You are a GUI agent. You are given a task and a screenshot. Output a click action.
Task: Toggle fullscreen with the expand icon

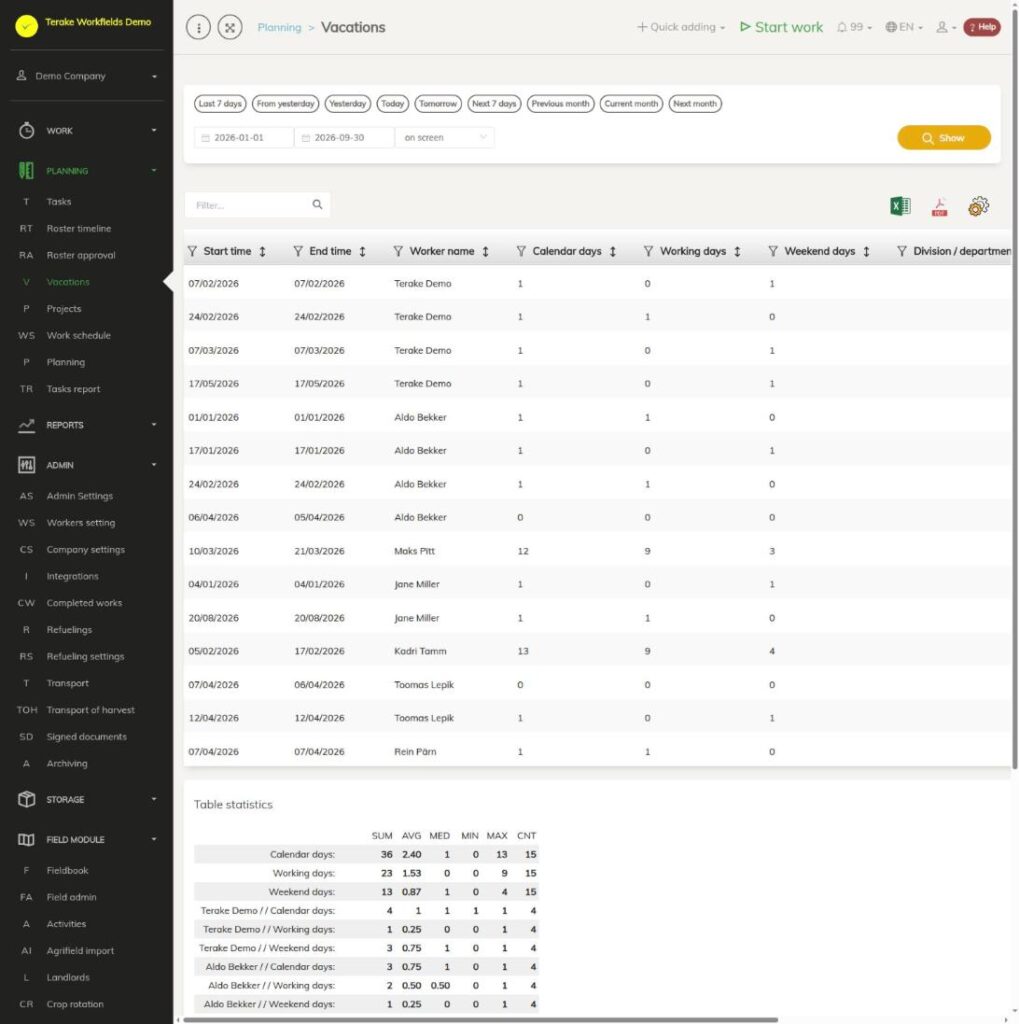point(230,27)
